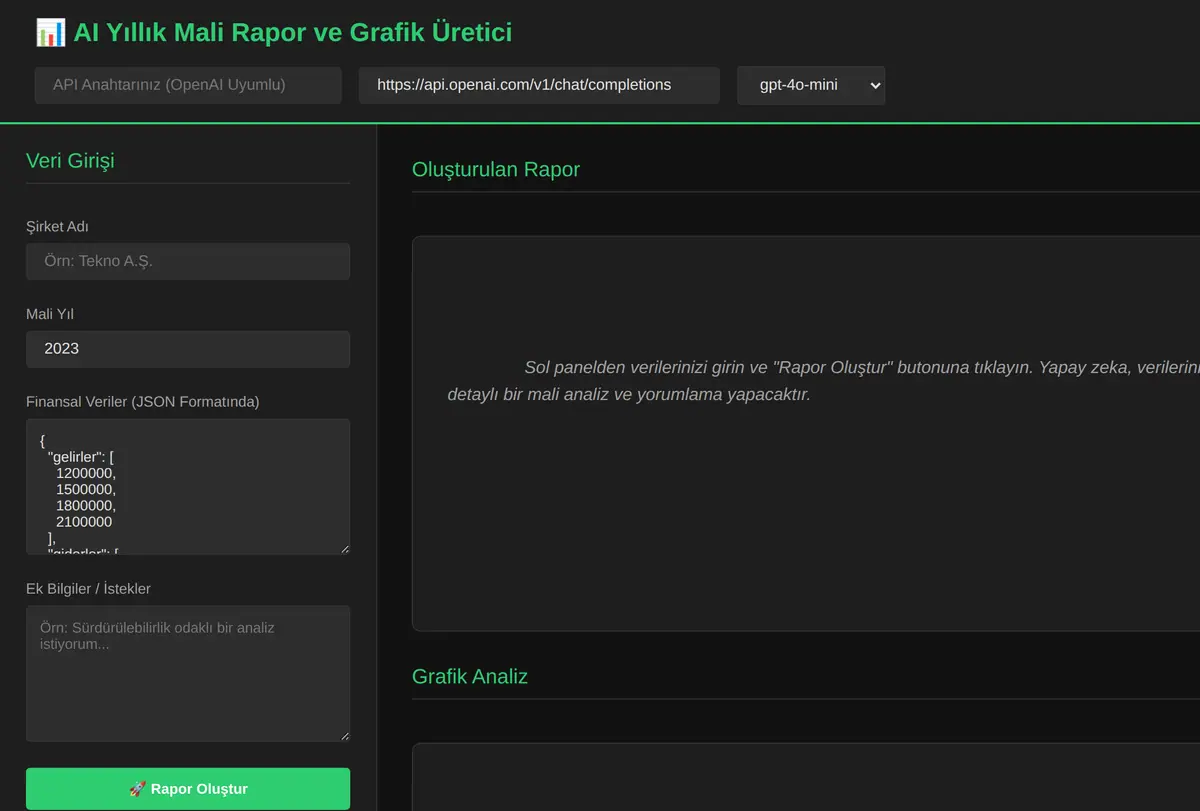Click the placeholder text in the report area

823,380
